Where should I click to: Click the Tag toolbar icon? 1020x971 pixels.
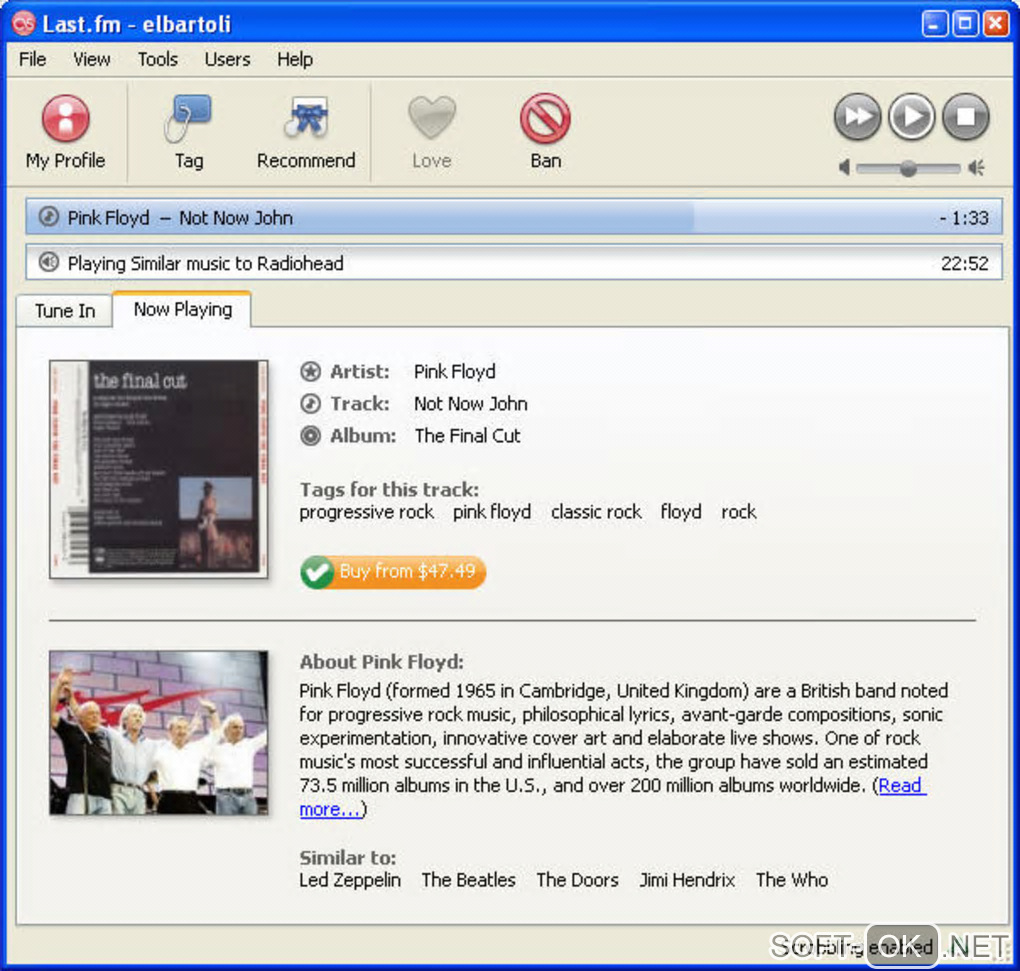pos(189,119)
